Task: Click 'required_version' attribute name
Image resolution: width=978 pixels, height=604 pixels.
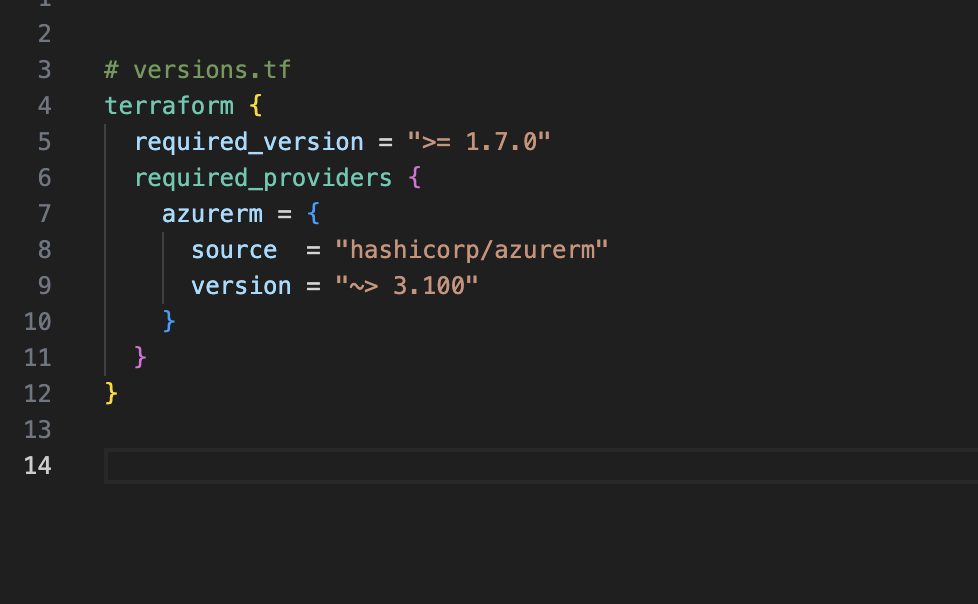Action: click(x=249, y=142)
